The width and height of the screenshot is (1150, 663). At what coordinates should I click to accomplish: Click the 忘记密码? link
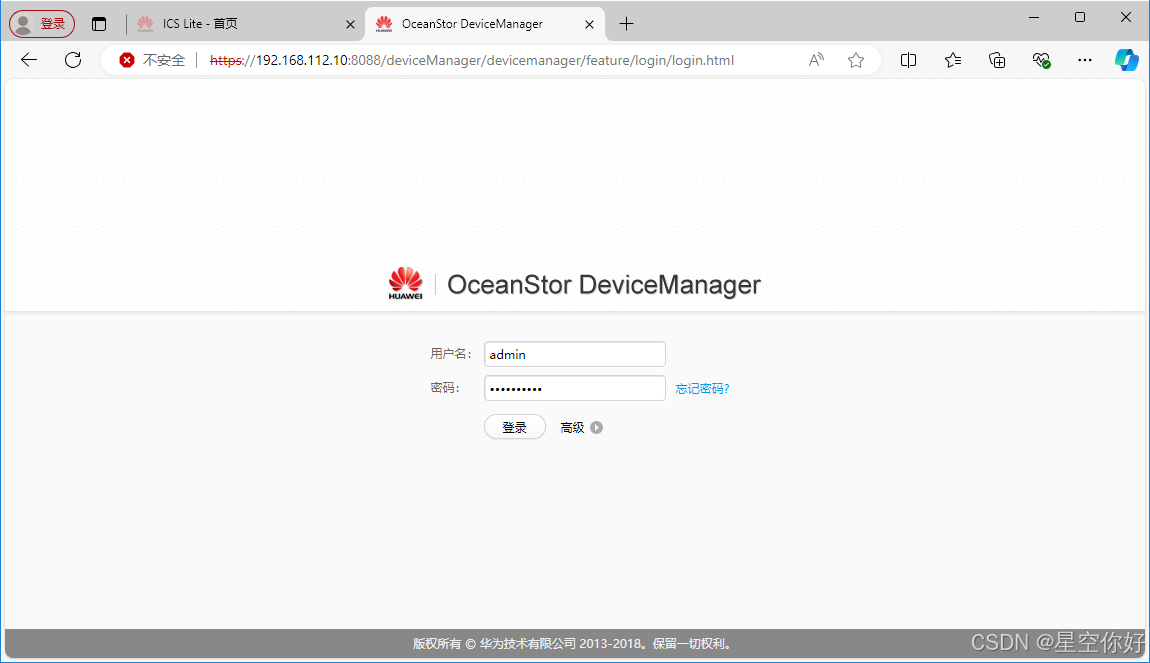[702, 389]
